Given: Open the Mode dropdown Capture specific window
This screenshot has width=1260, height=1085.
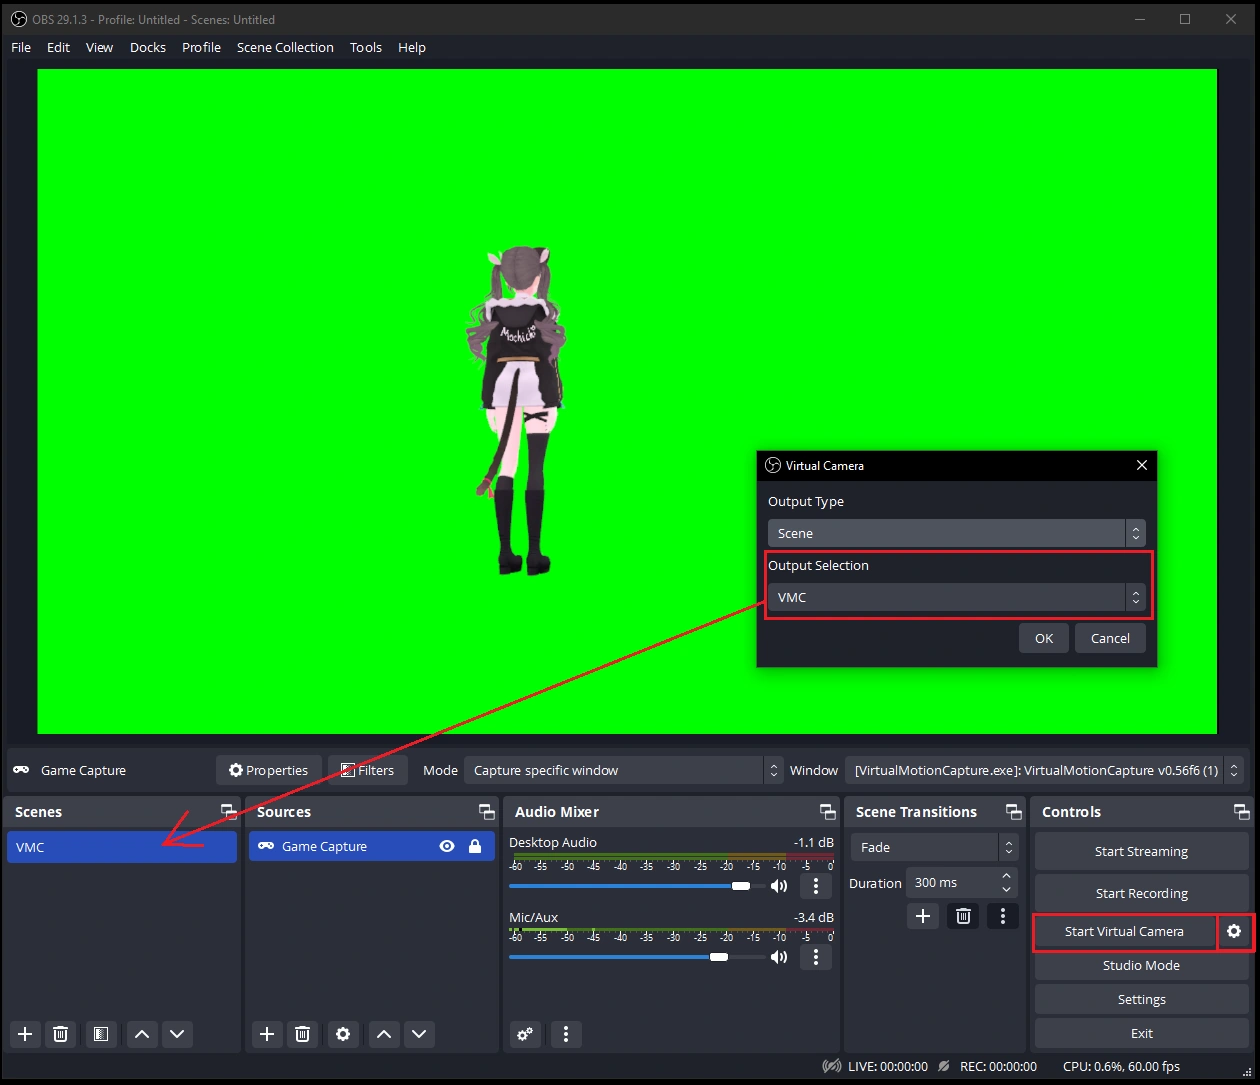Looking at the screenshot, I should tap(623, 770).
